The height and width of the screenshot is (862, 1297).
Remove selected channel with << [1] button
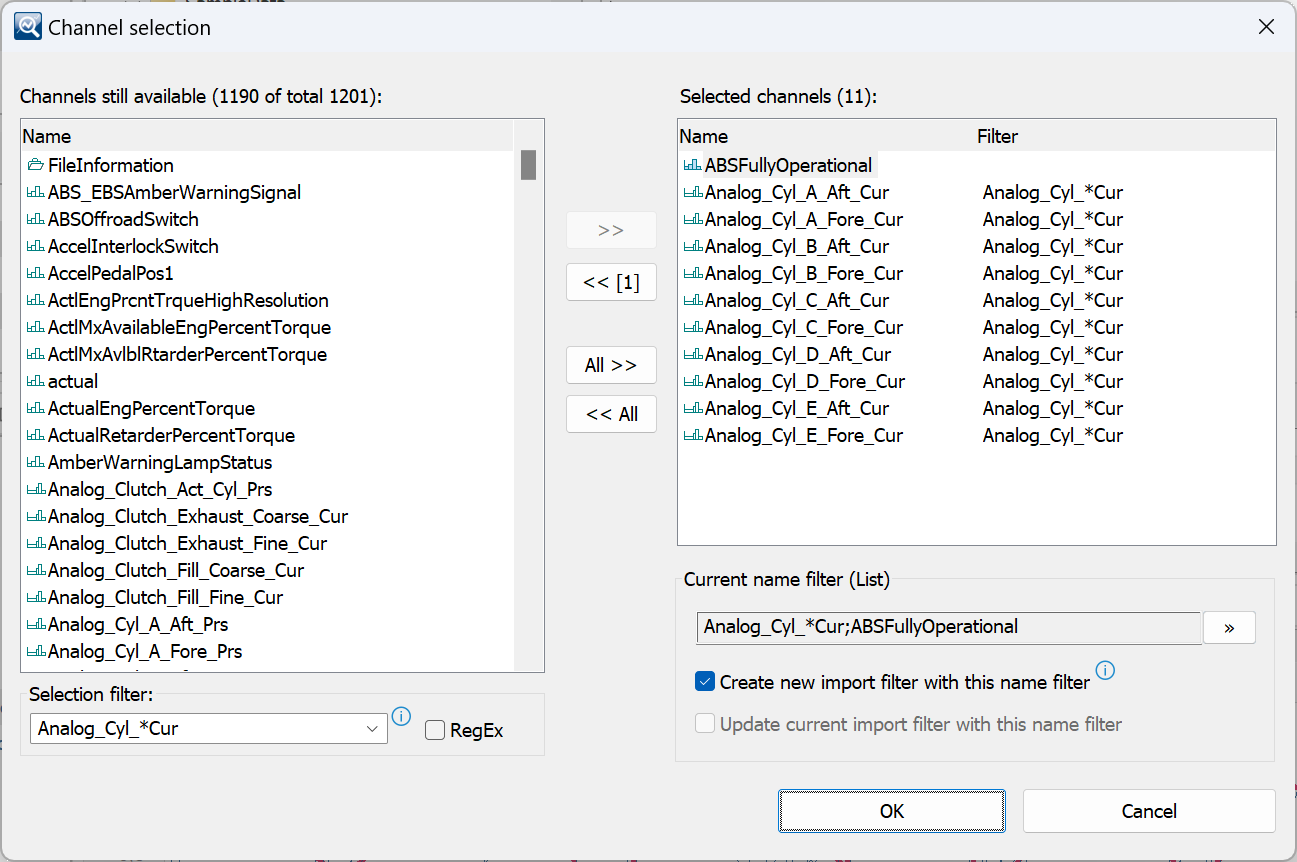(x=611, y=283)
